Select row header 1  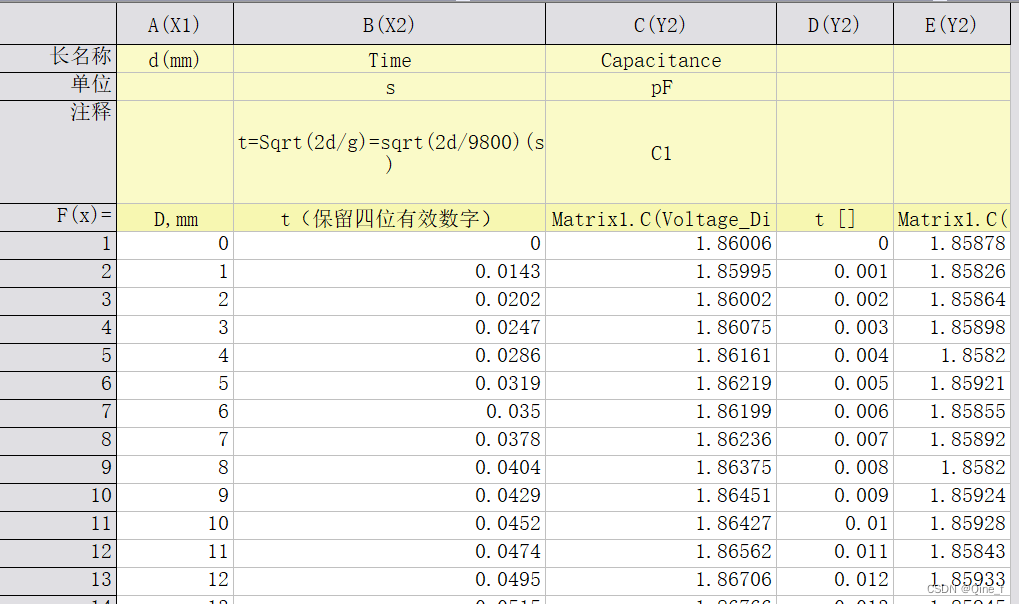58,245
